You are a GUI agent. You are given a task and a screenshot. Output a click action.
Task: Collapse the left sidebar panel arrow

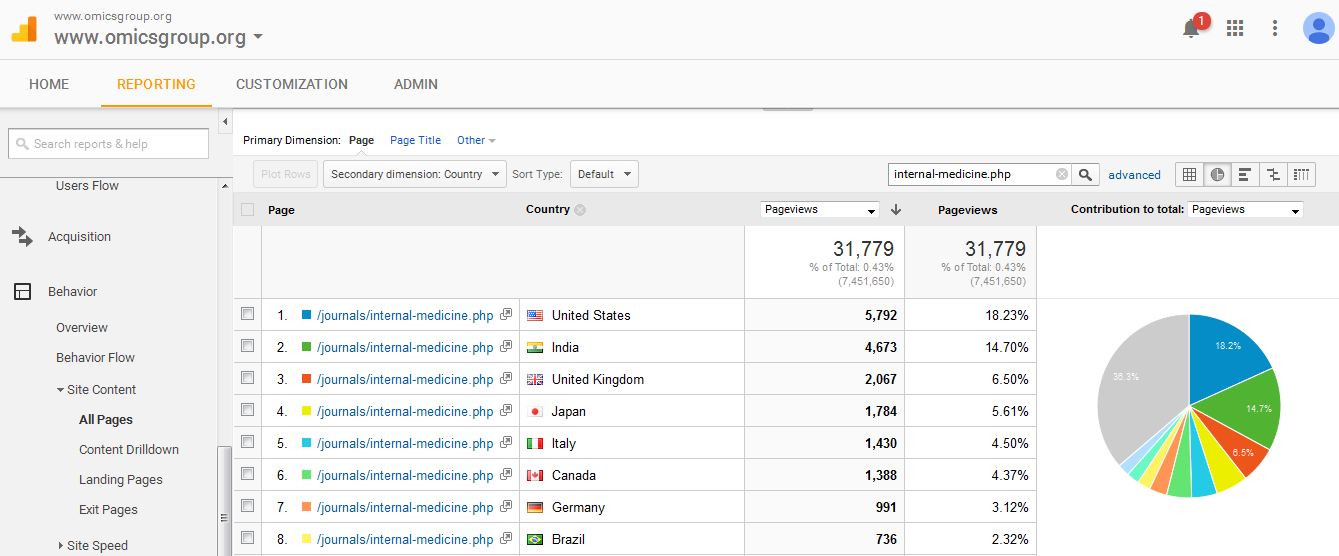pos(225,121)
